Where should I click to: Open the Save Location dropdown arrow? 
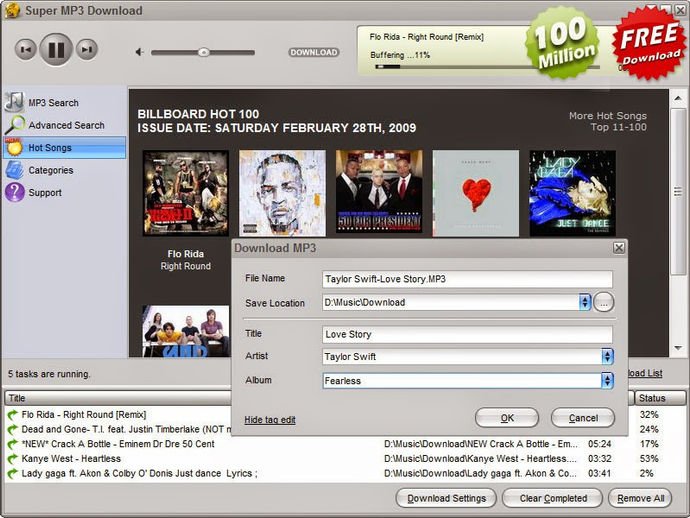[585, 302]
